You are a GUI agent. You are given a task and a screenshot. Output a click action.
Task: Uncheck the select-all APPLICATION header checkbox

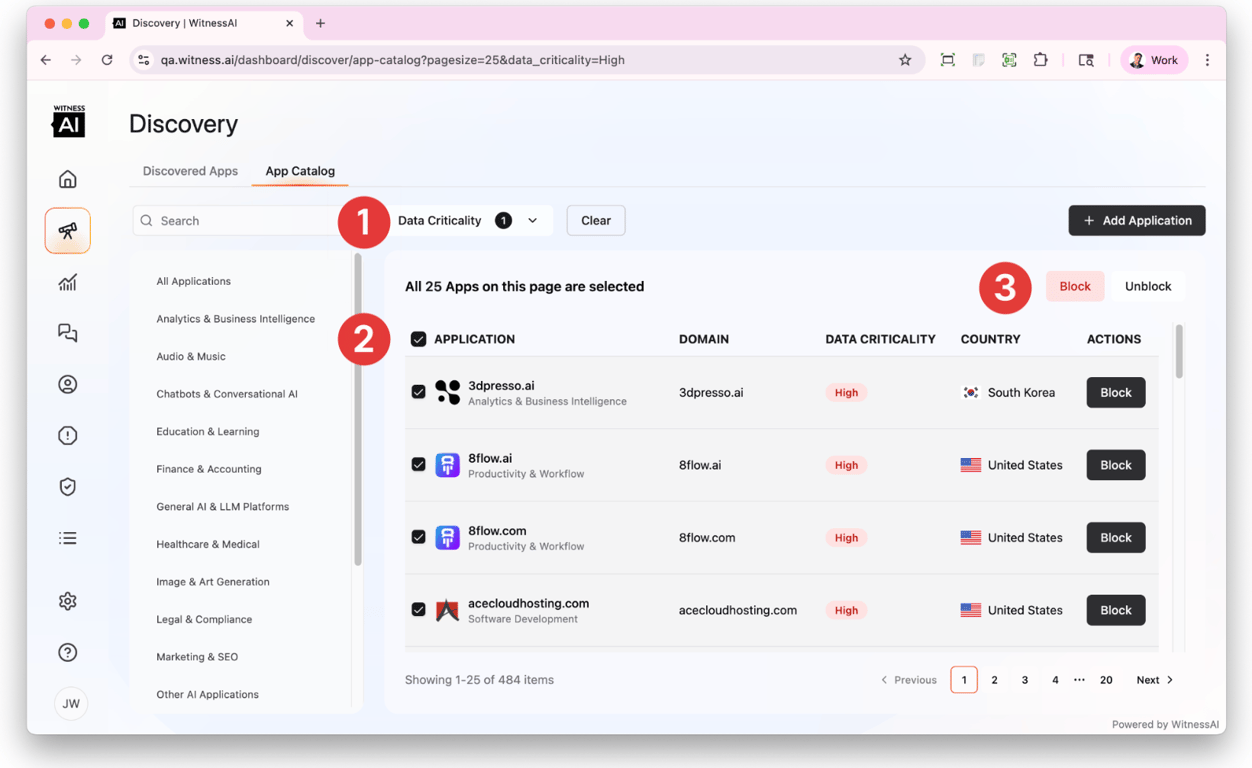tap(418, 339)
